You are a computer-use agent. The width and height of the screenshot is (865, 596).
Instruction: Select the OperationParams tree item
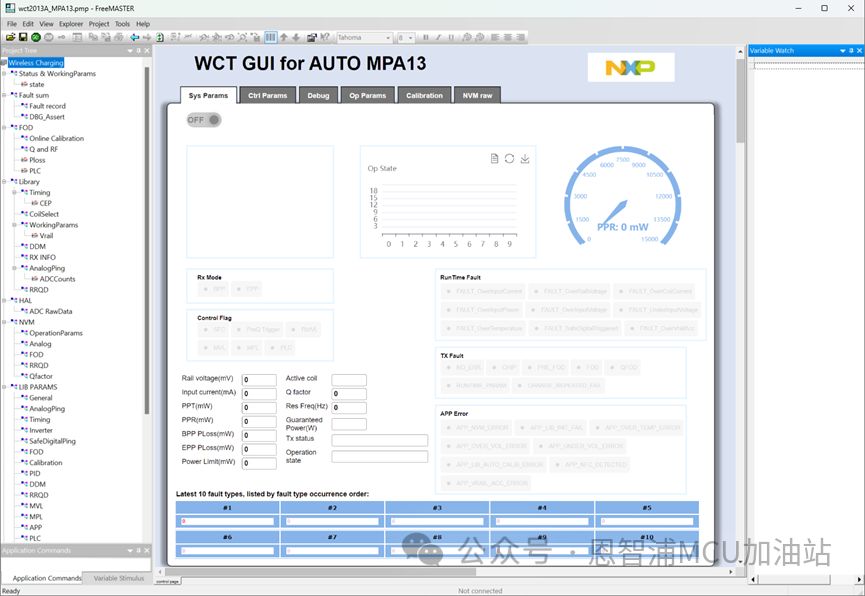[x=56, y=333]
